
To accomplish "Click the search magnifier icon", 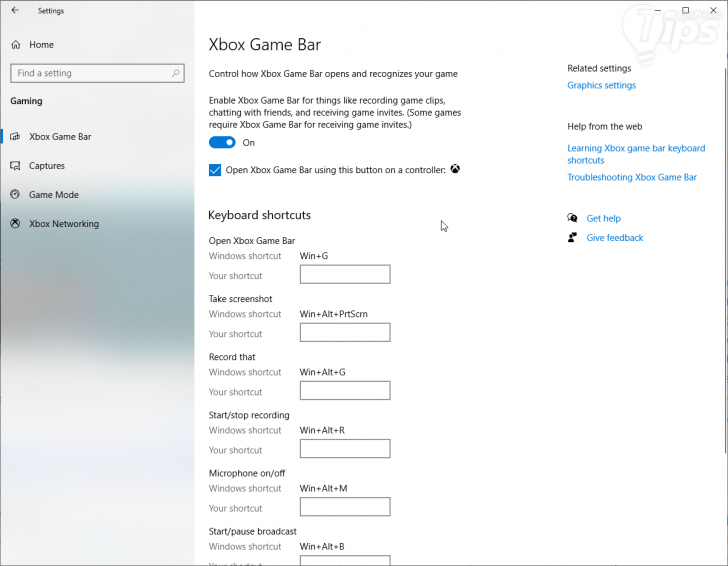I will coord(176,73).
